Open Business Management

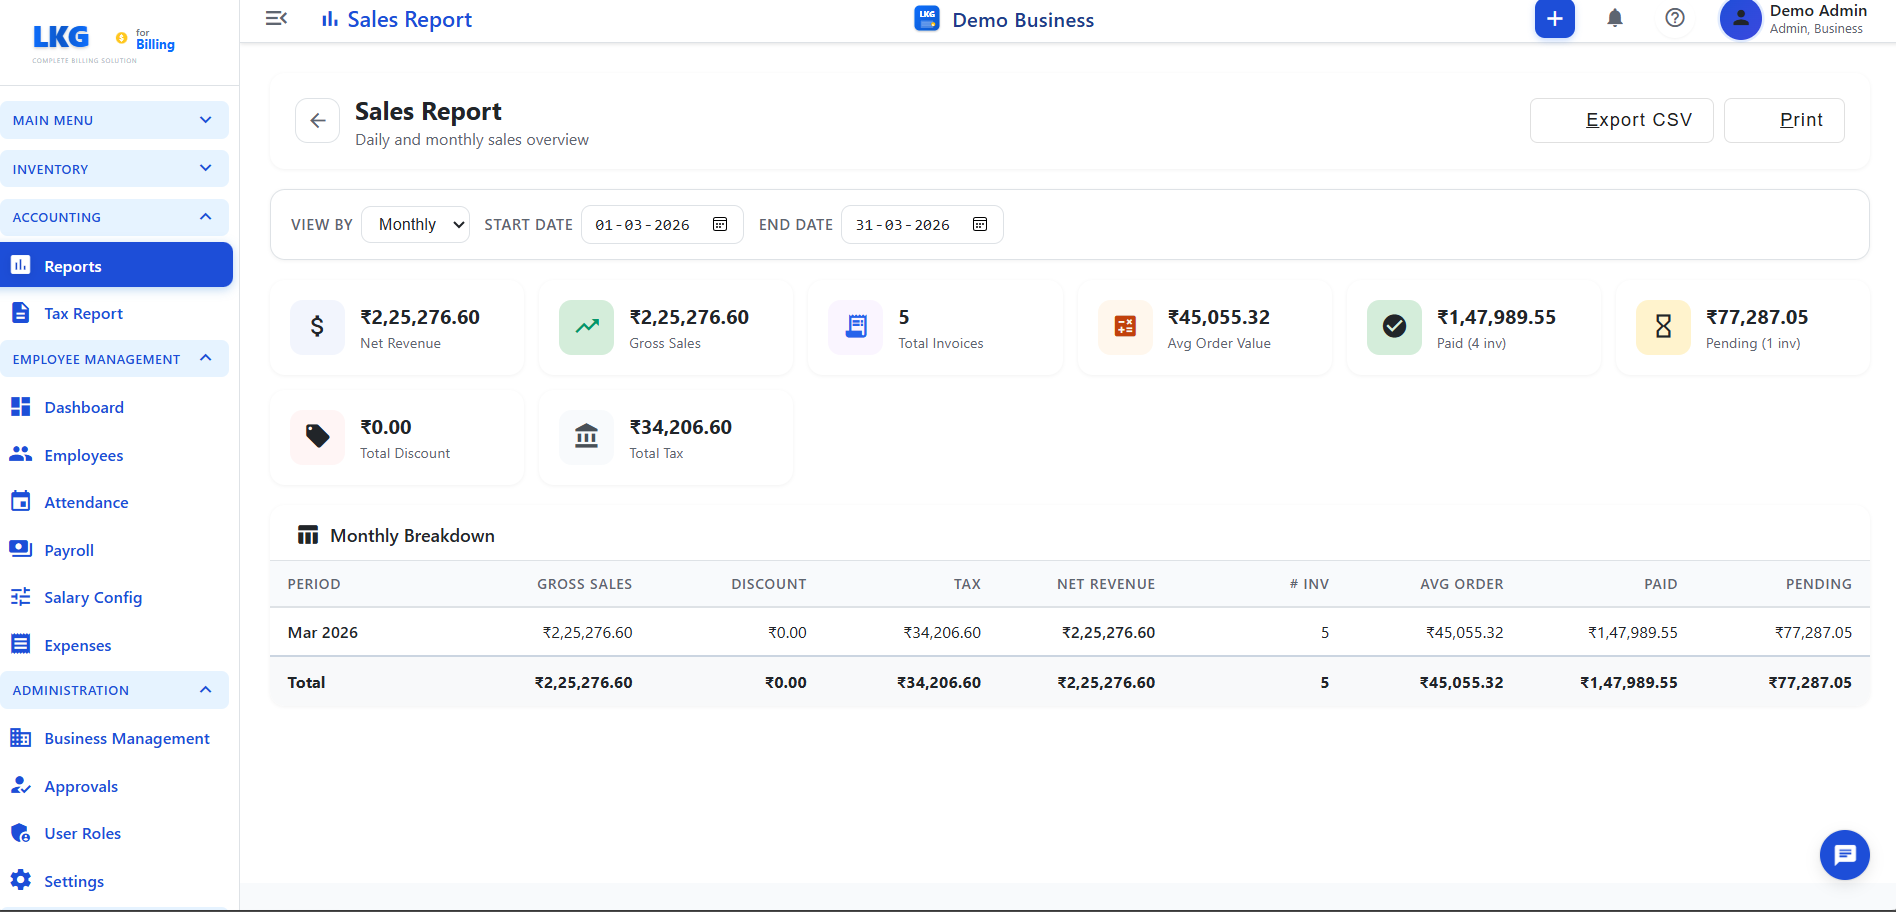click(x=116, y=738)
